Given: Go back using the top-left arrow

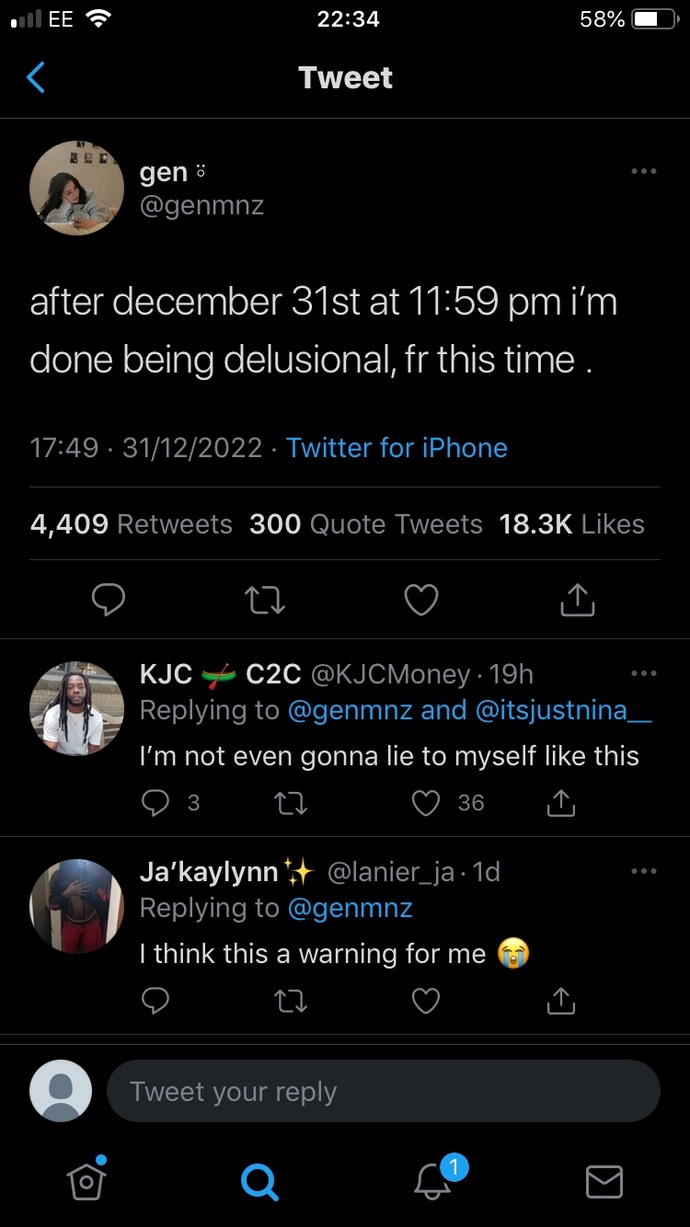Looking at the screenshot, I should coord(35,77).
